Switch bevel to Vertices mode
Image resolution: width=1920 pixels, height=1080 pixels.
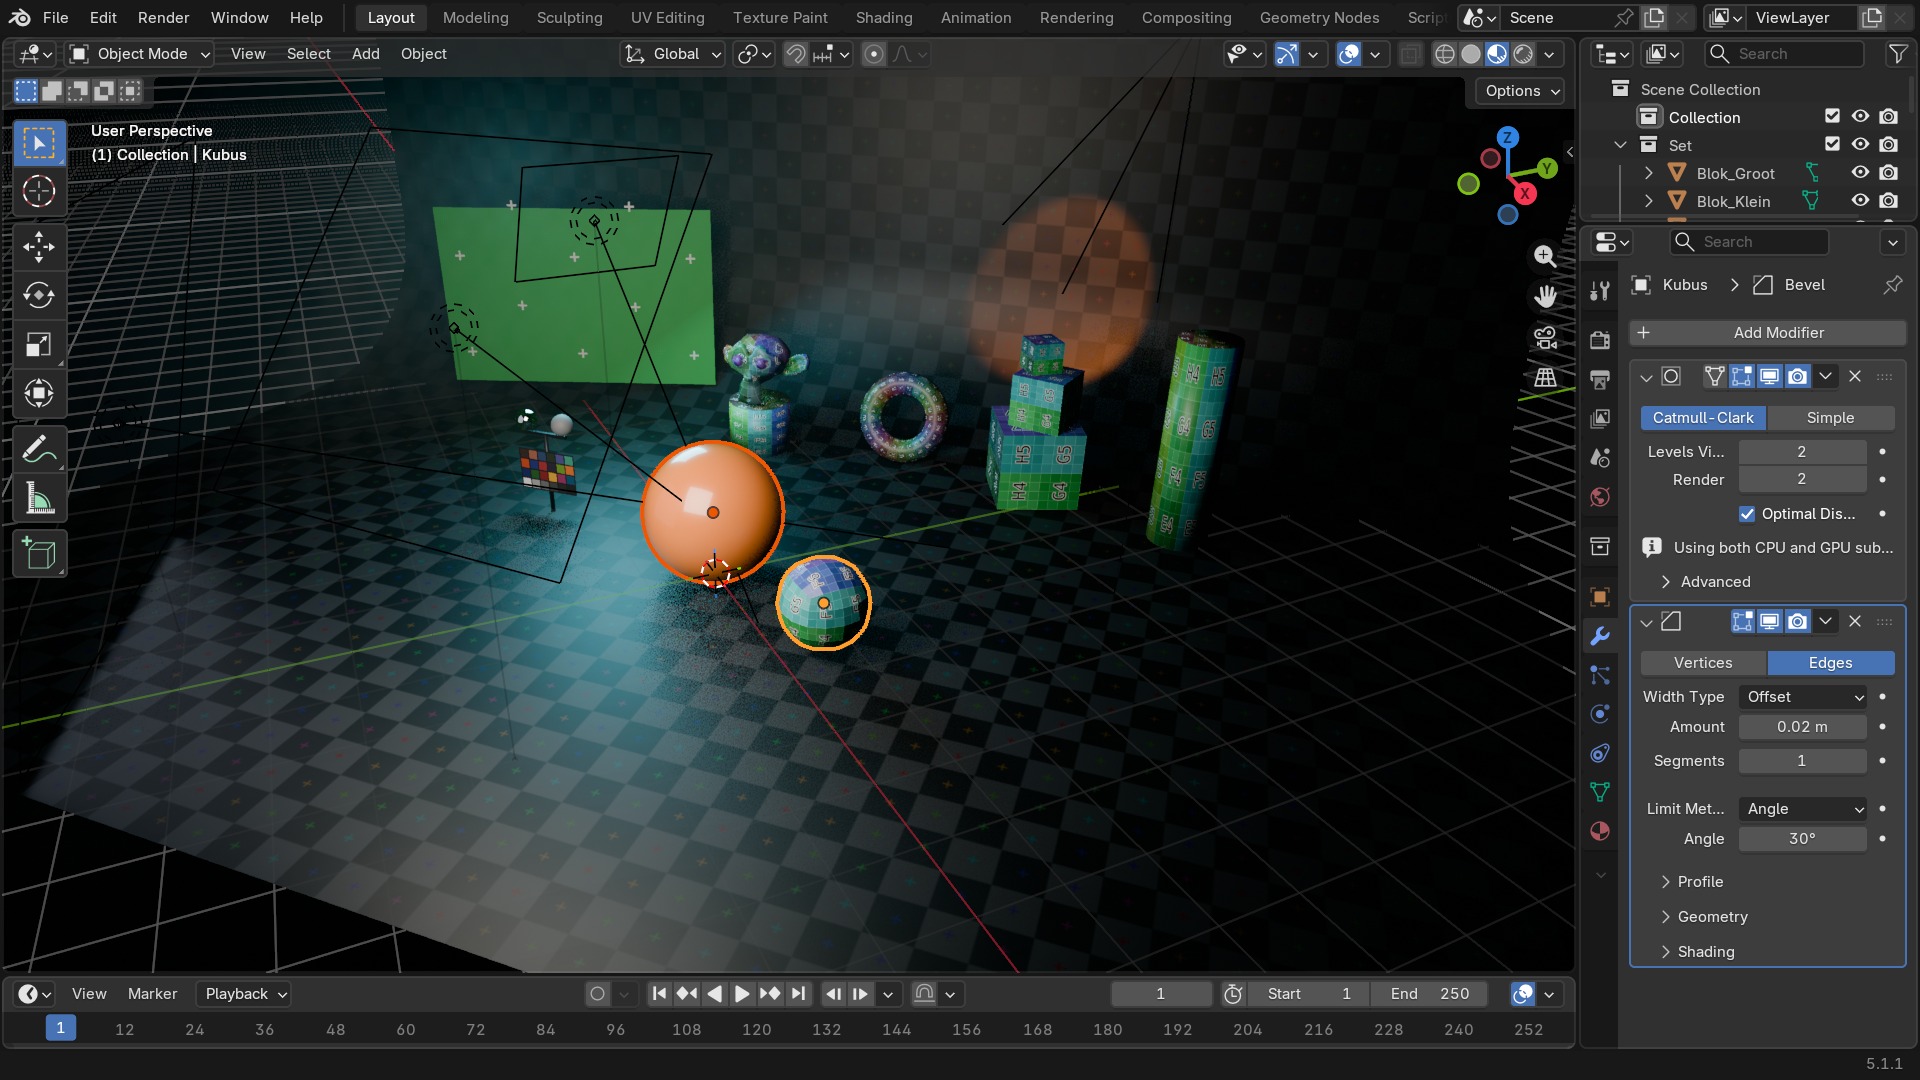click(1703, 663)
